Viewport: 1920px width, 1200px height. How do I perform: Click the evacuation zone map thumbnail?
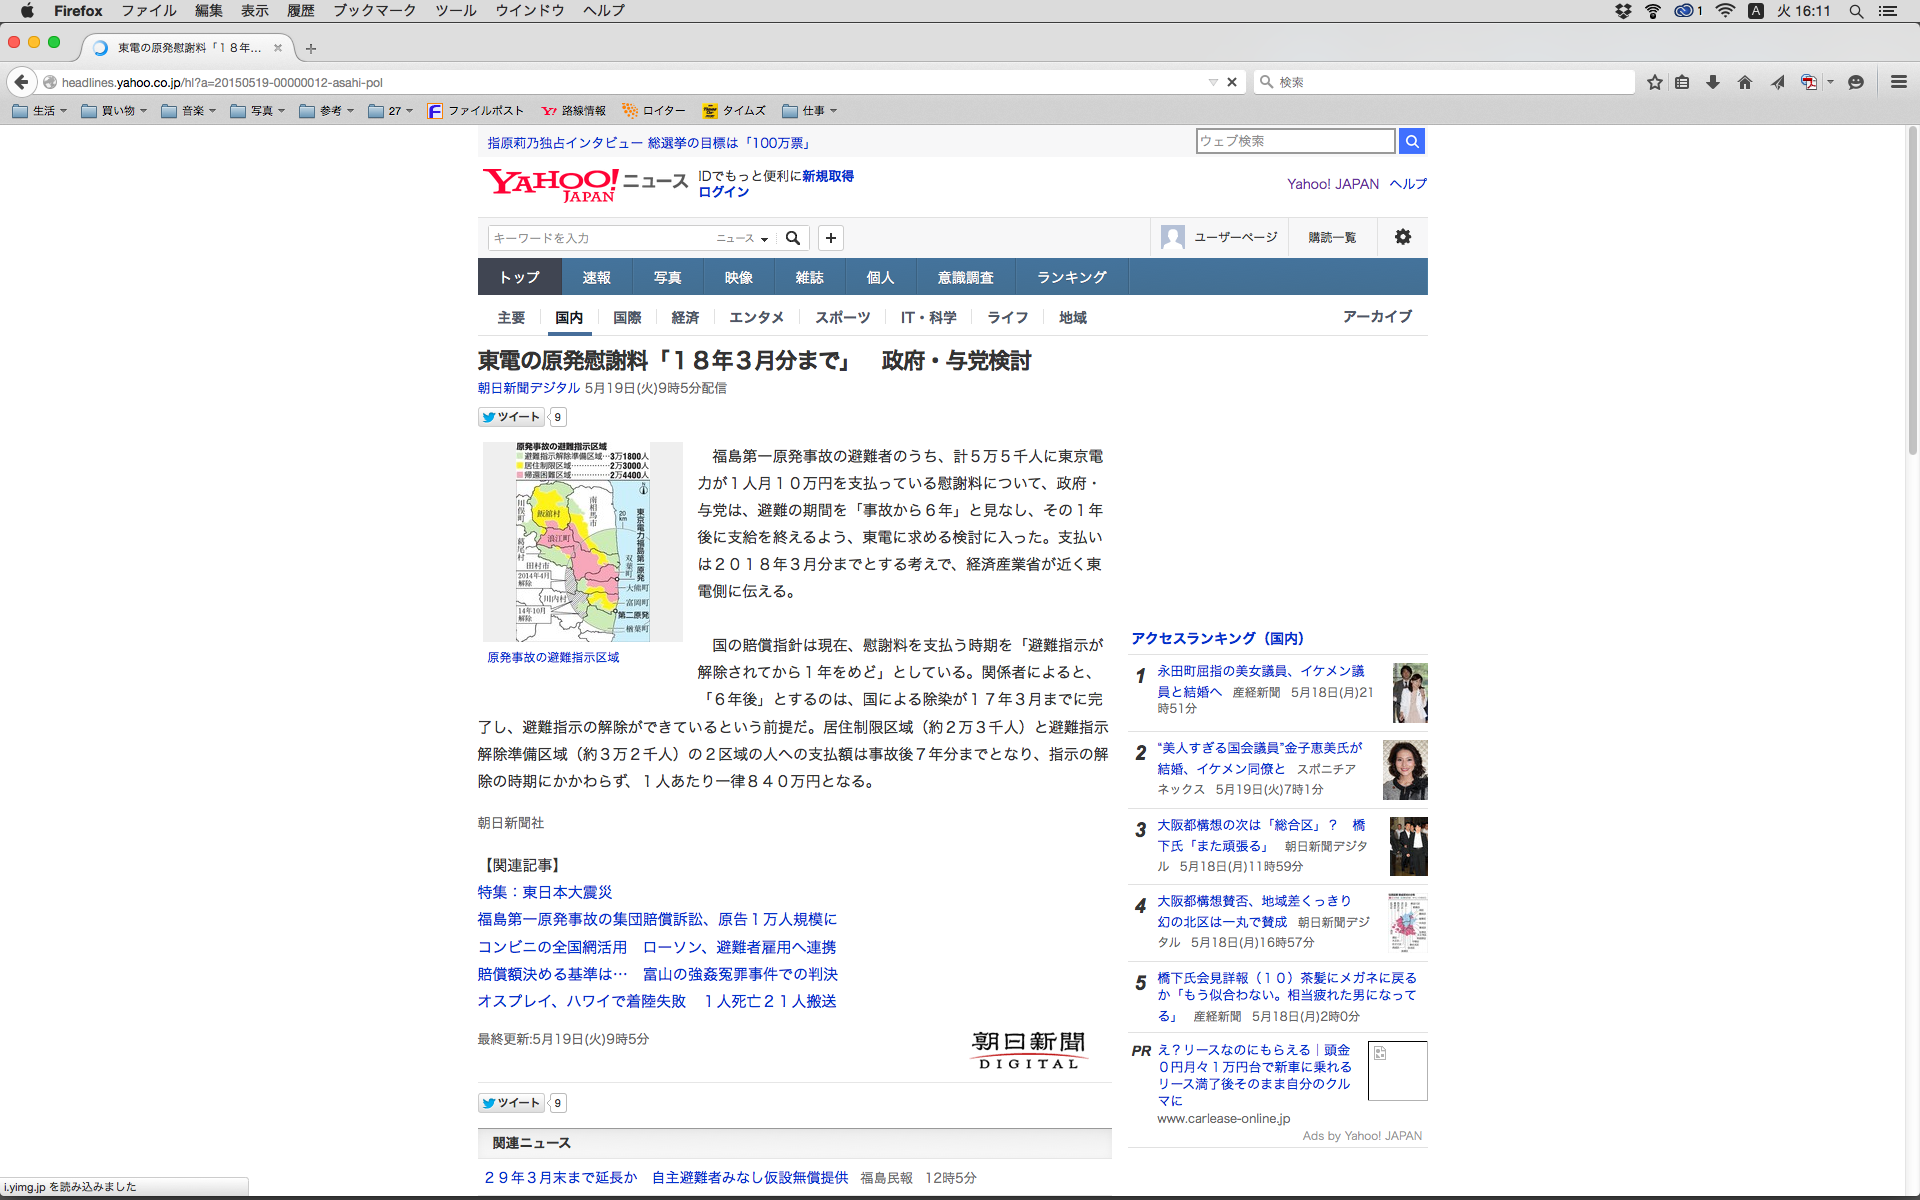(582, 541)
